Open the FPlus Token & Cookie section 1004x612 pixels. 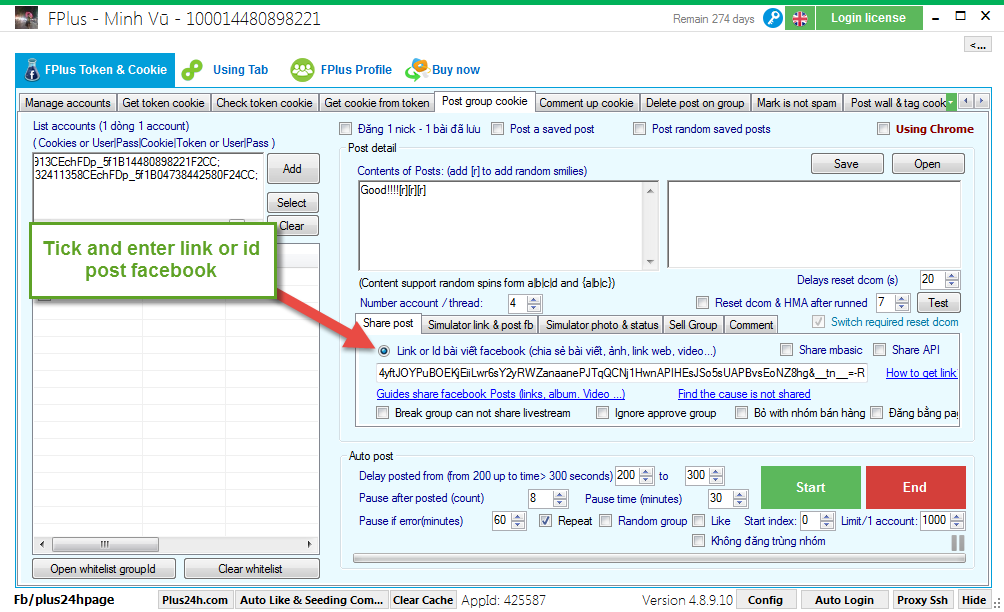(x=95, y=70)
